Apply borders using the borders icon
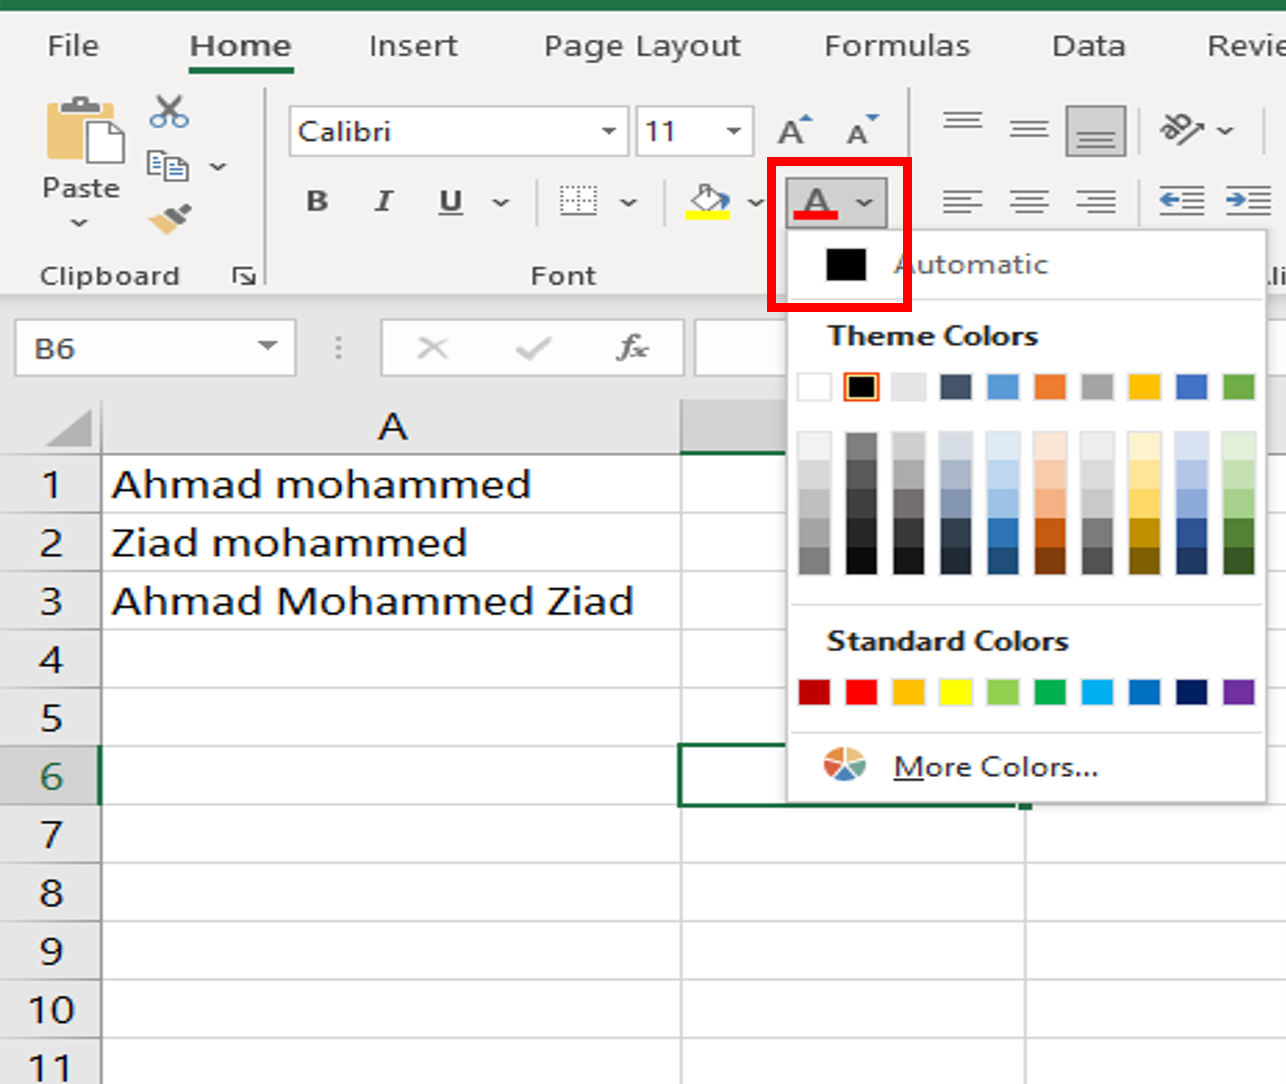The image size is (1286, 1084). (578, 201)
